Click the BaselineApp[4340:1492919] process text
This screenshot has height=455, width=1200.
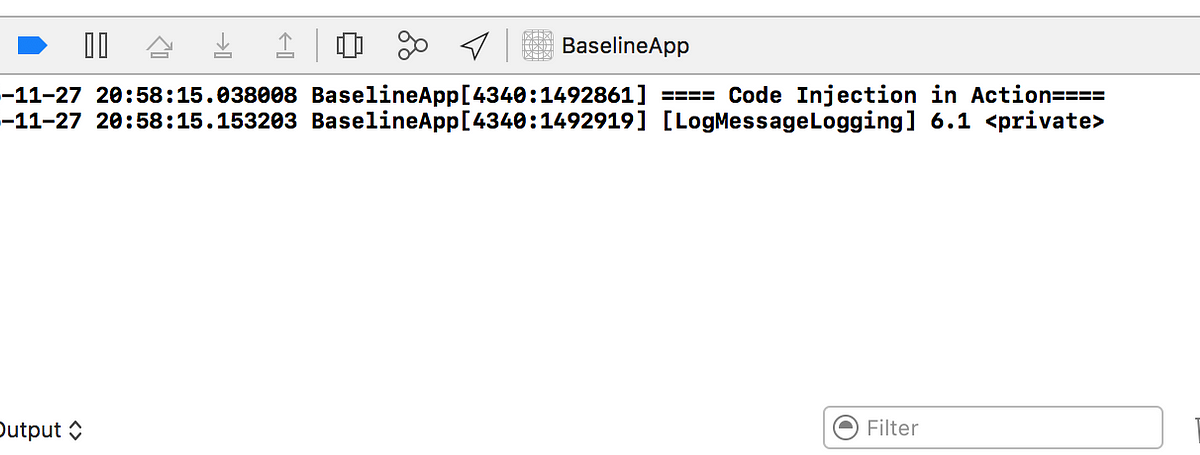(x=480, y=123)
